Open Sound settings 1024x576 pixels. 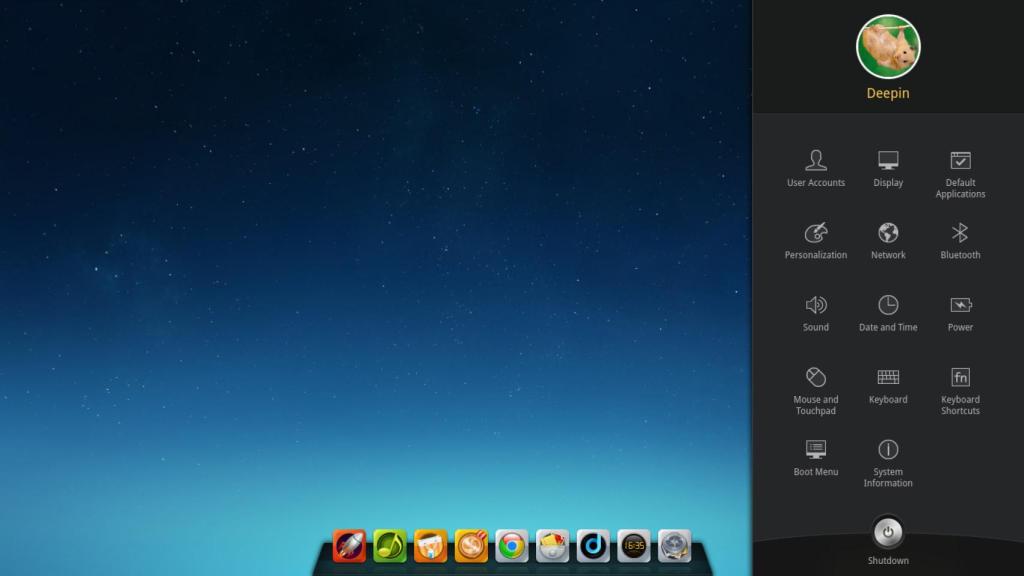(815, 312)
